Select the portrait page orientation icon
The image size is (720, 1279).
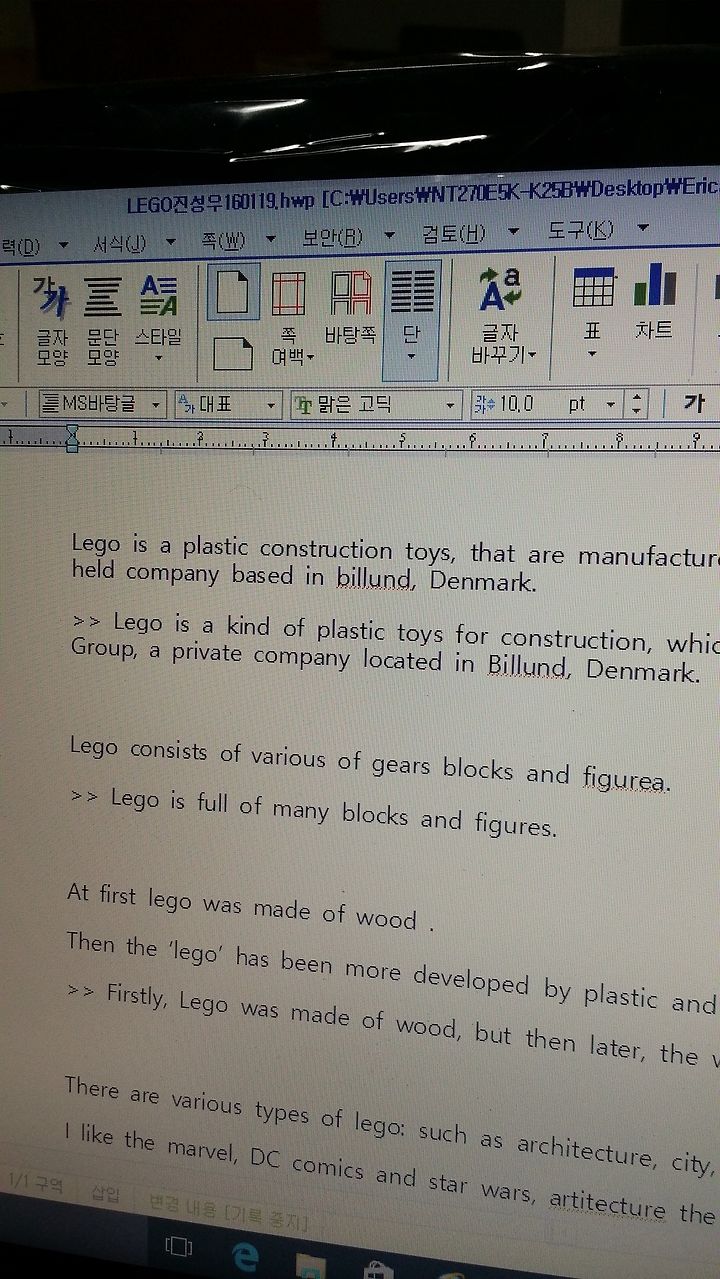[233, 291]
